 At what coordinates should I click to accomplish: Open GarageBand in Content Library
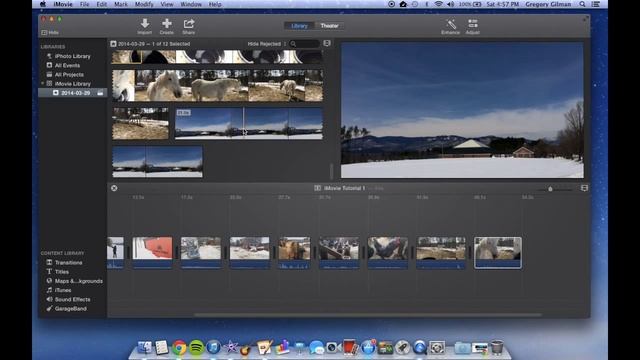[70, 309]
